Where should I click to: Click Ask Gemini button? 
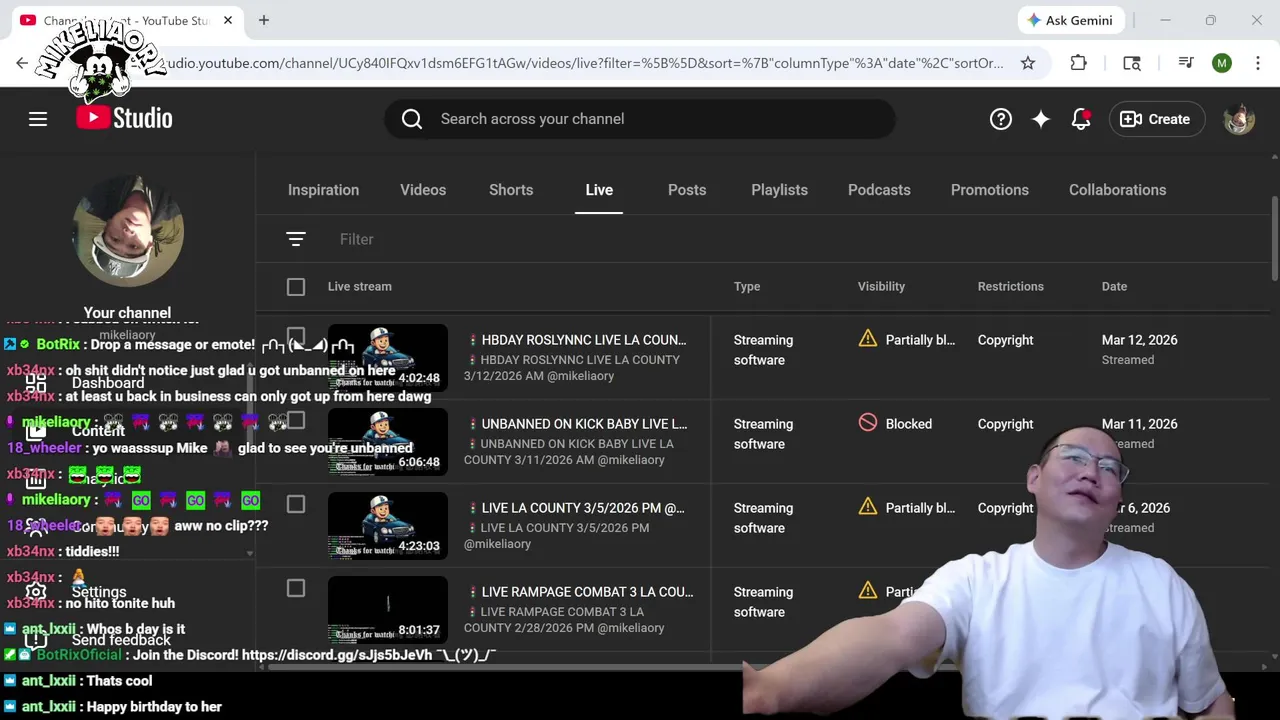(x=1071, y=20)
